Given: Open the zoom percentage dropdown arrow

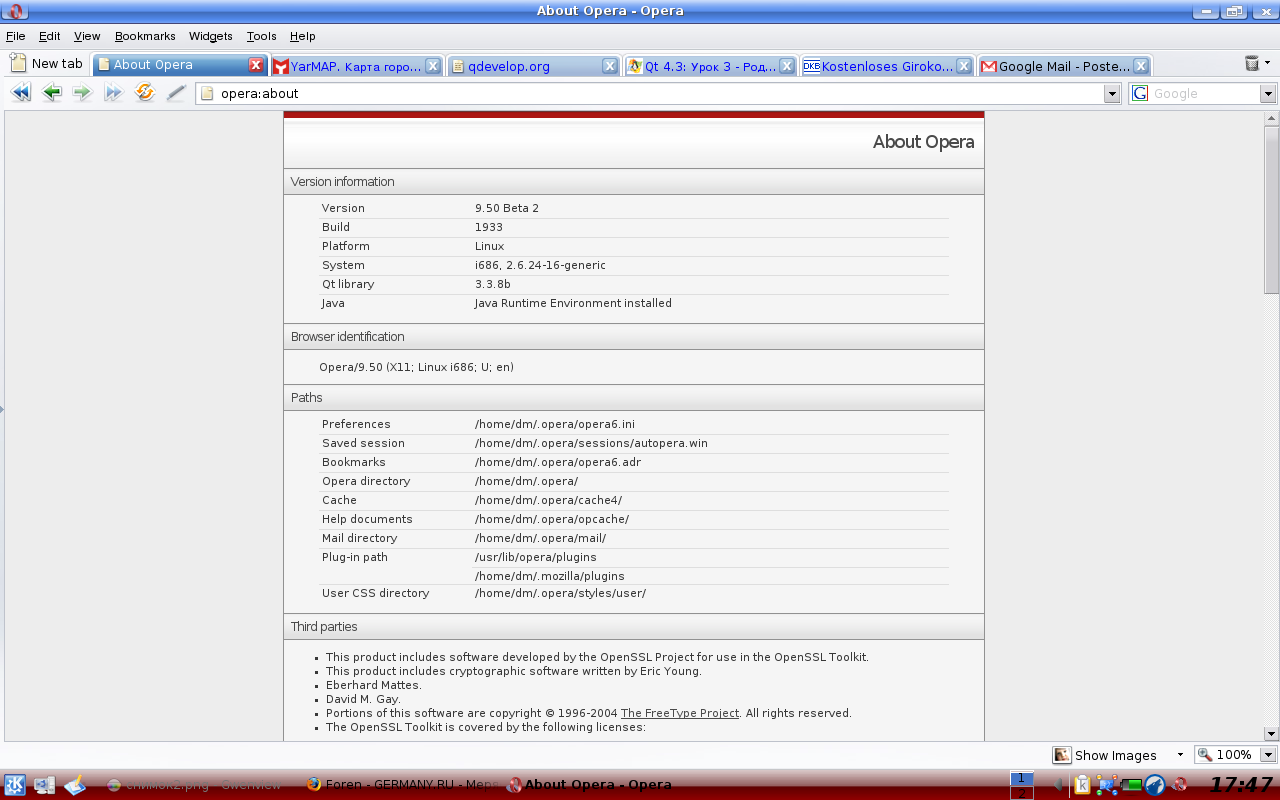Looking at the screenshot, I should coord(1268,755).
